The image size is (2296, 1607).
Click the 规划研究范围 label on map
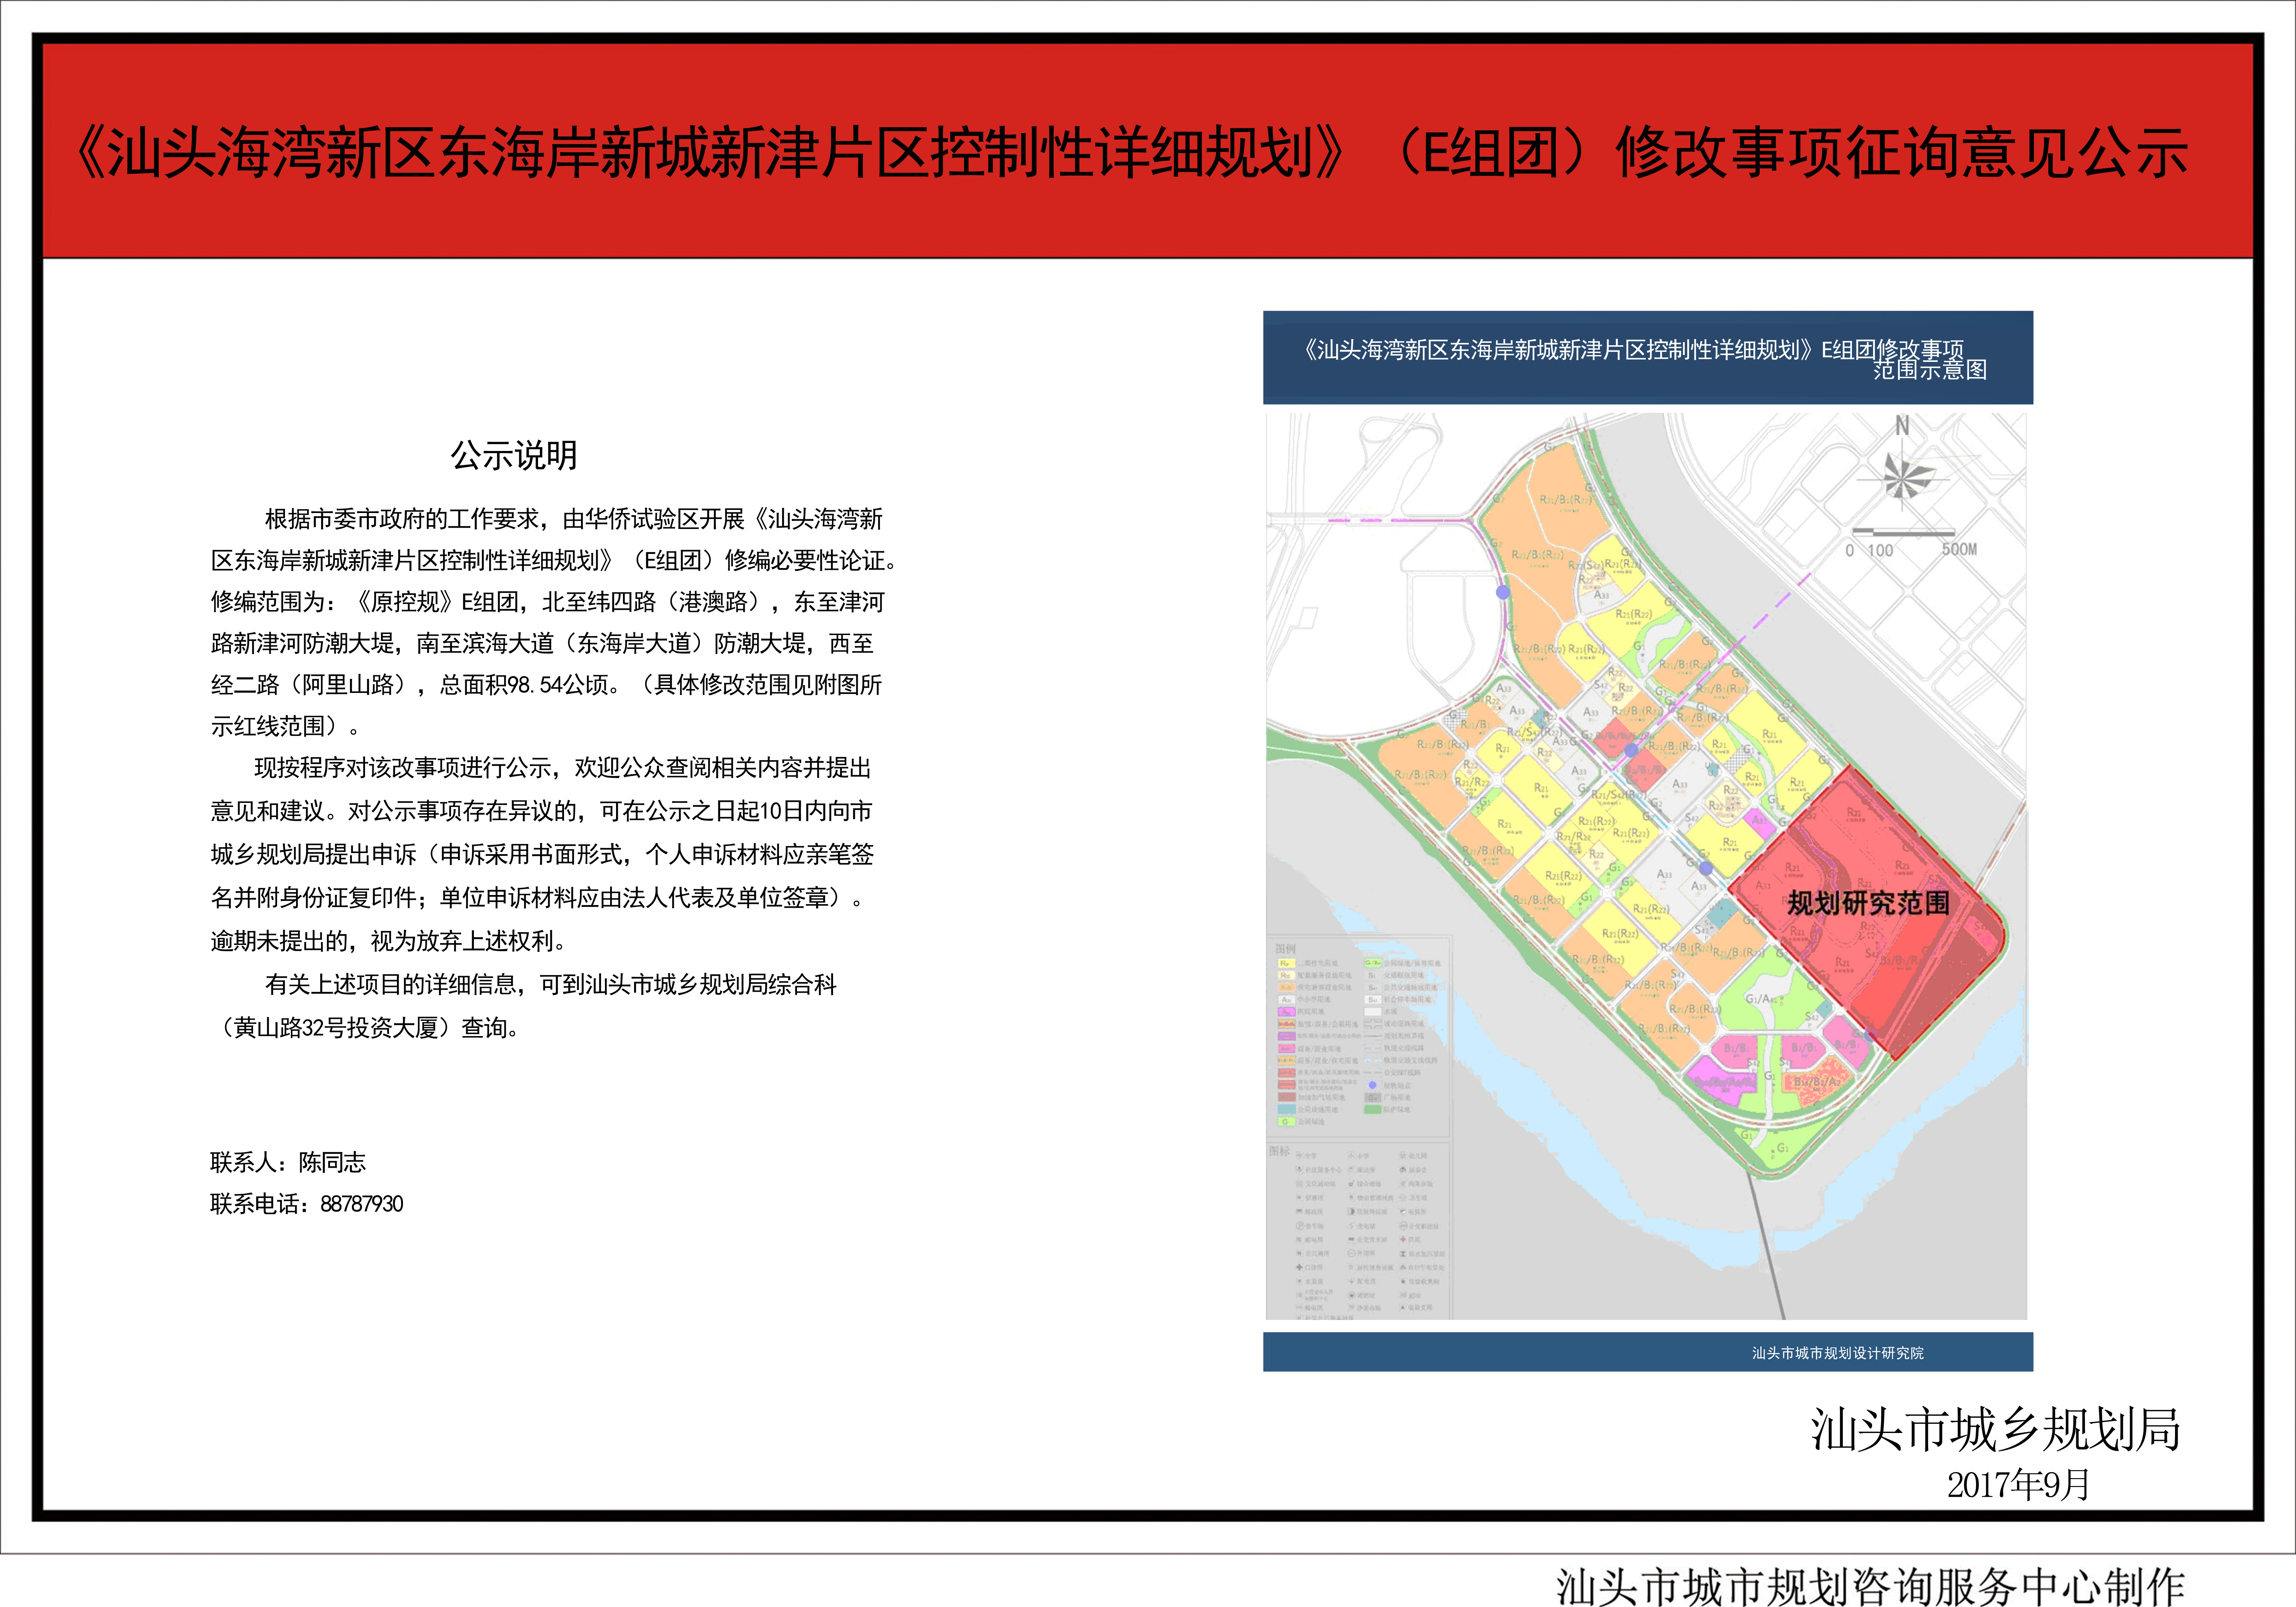(x=1868, y=903)
